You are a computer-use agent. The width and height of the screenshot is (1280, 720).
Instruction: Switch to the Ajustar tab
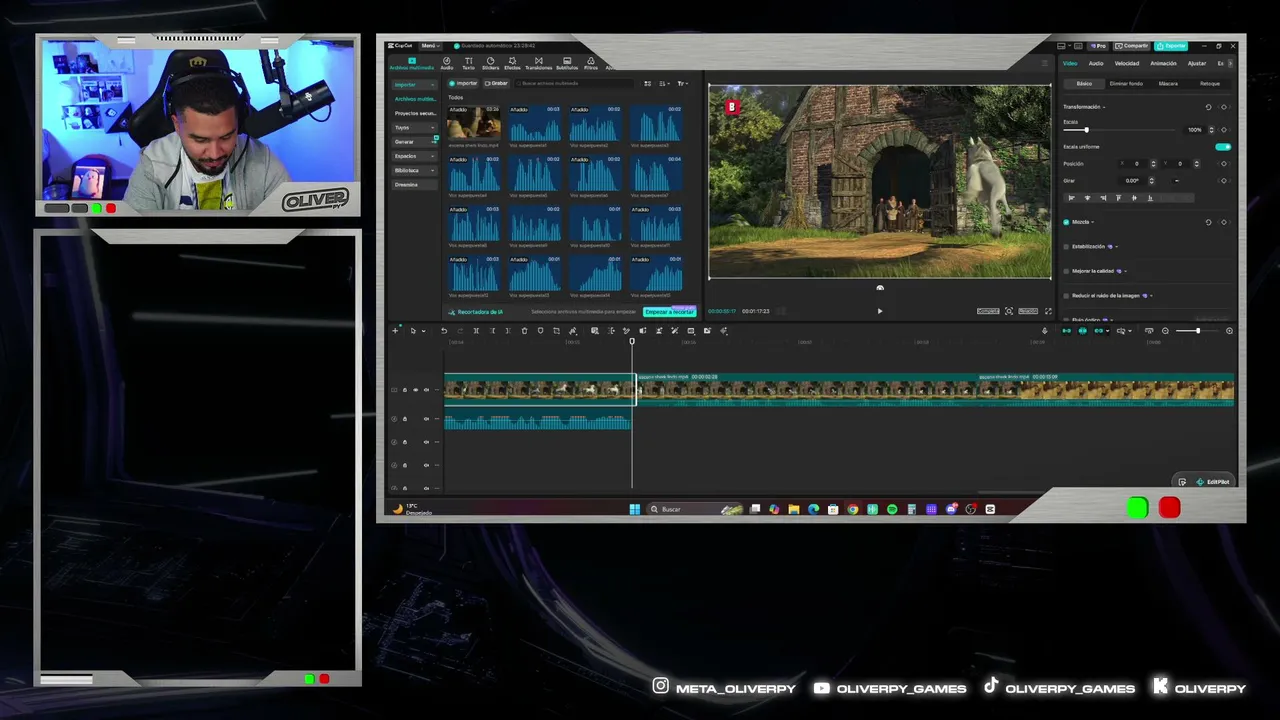pos(1197,63)
